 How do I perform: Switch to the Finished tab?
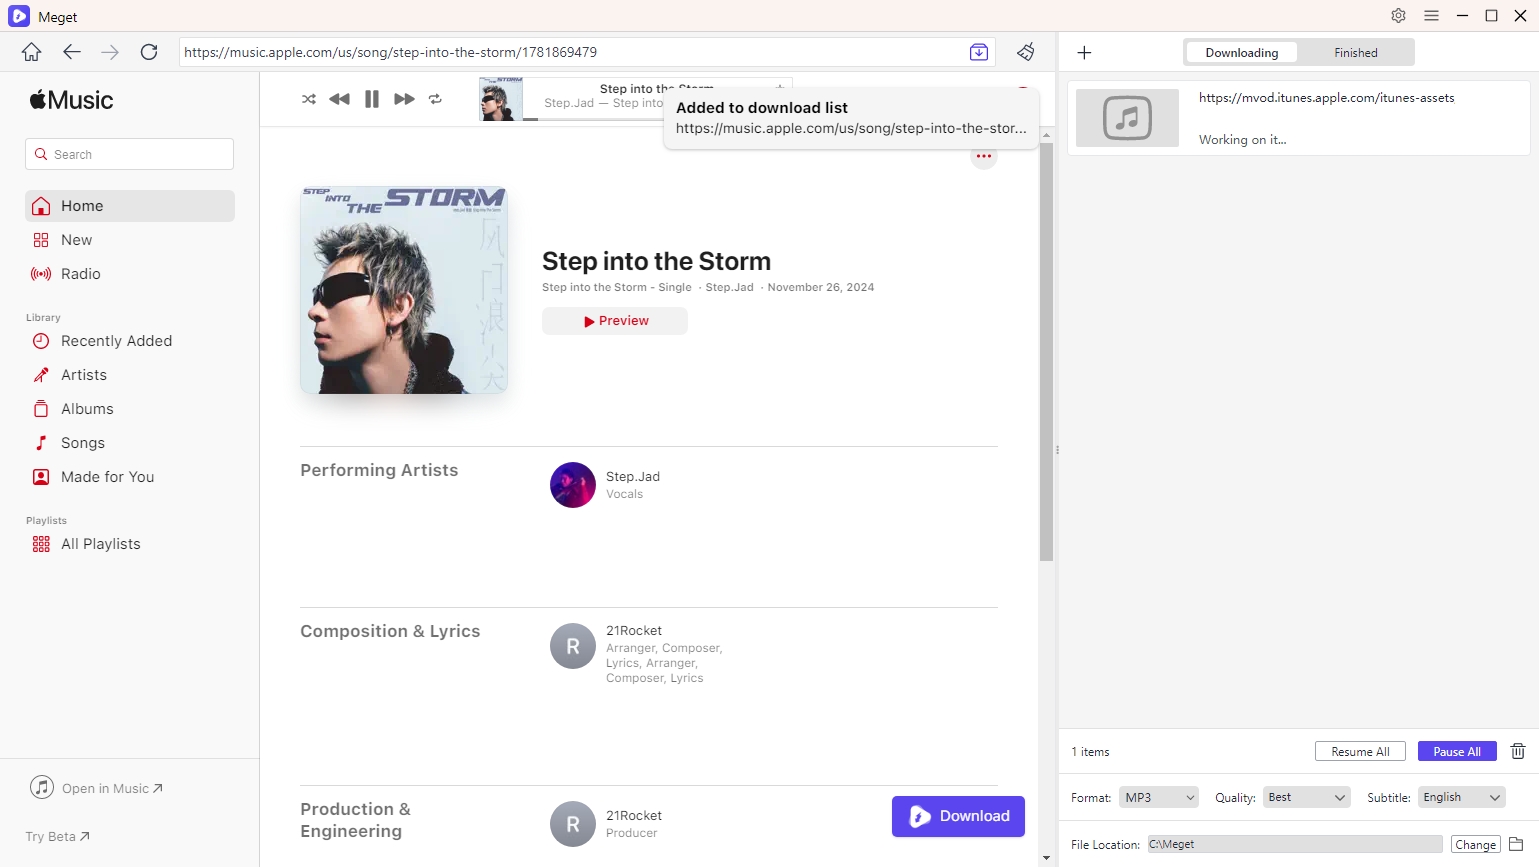click(x=1355, y=53)
